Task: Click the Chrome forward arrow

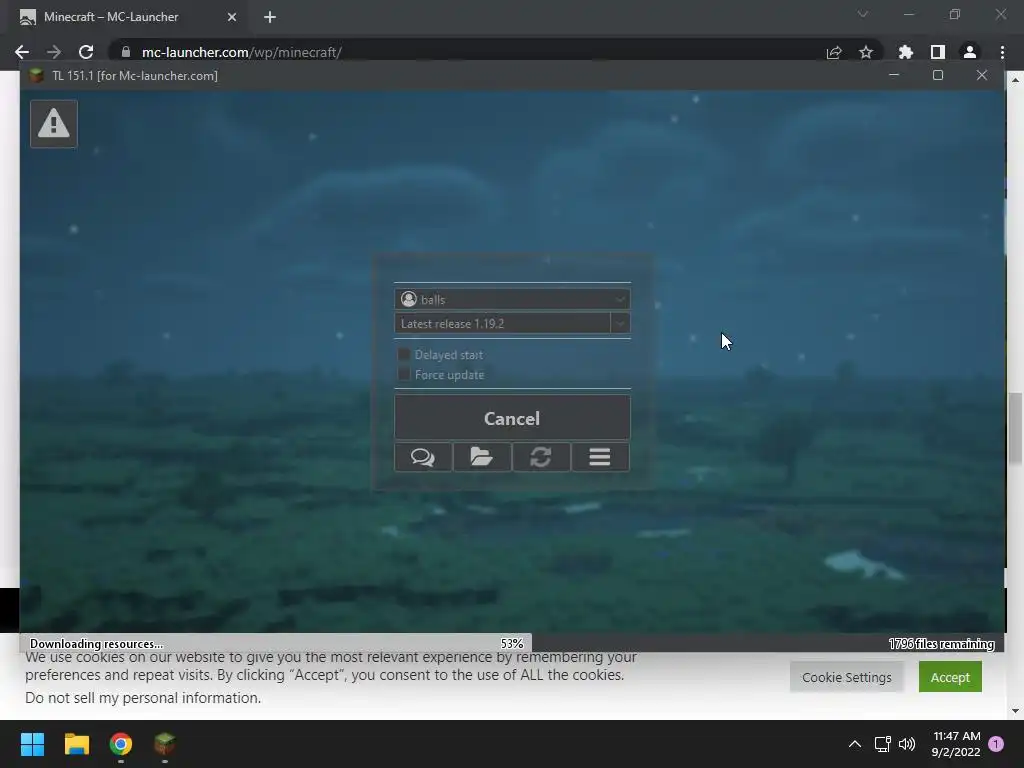Action: coord(54,52)
